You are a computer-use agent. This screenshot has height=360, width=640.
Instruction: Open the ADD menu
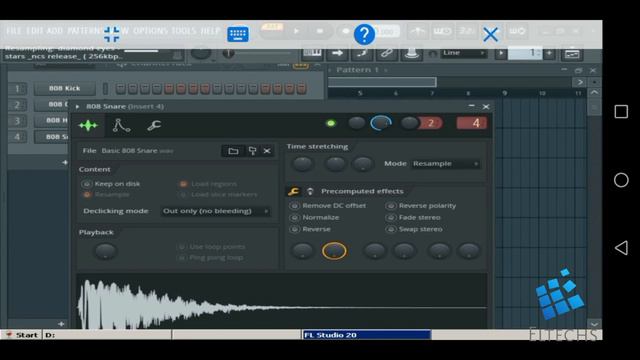coord(55,31)
